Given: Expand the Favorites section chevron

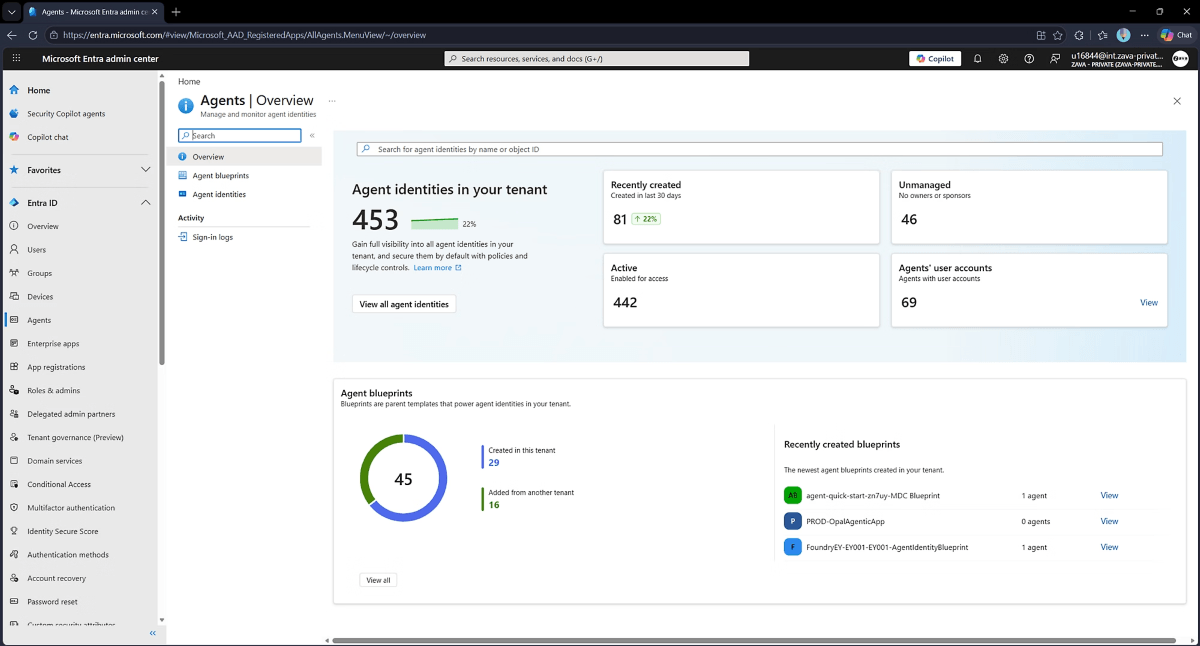Looking at the screenshot, I should click(x=145, y=170).
